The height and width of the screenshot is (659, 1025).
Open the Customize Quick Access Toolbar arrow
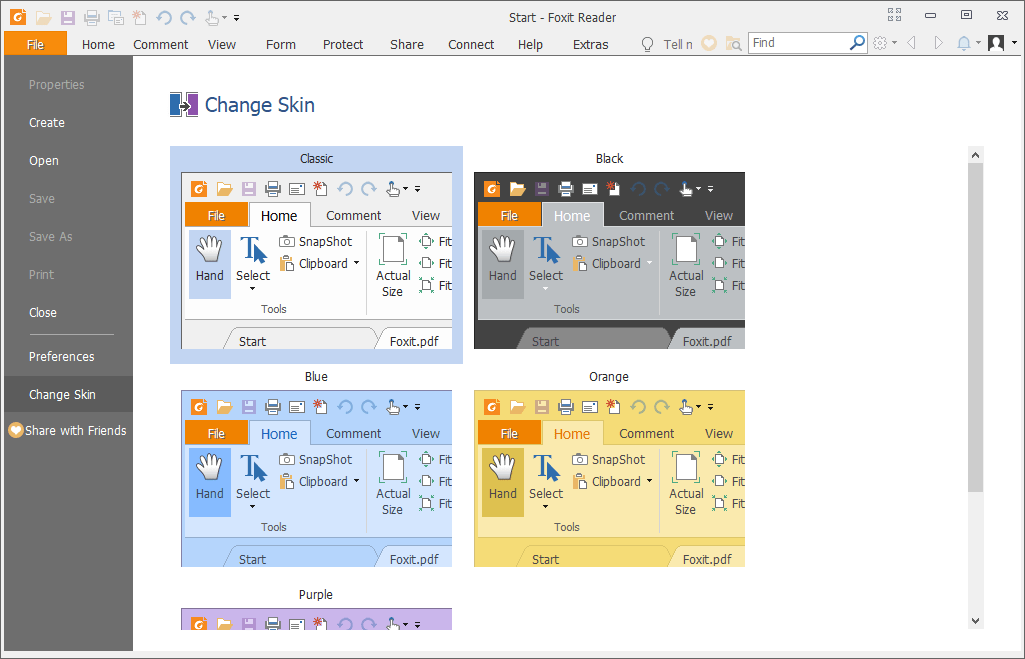(x=237, y=18)
